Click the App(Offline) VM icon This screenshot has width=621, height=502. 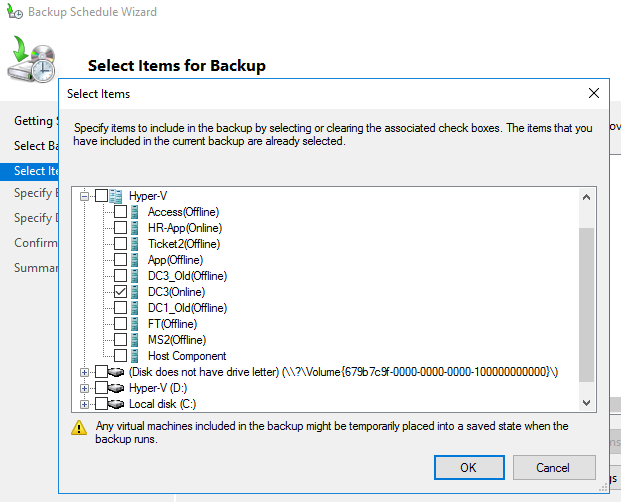135,260
